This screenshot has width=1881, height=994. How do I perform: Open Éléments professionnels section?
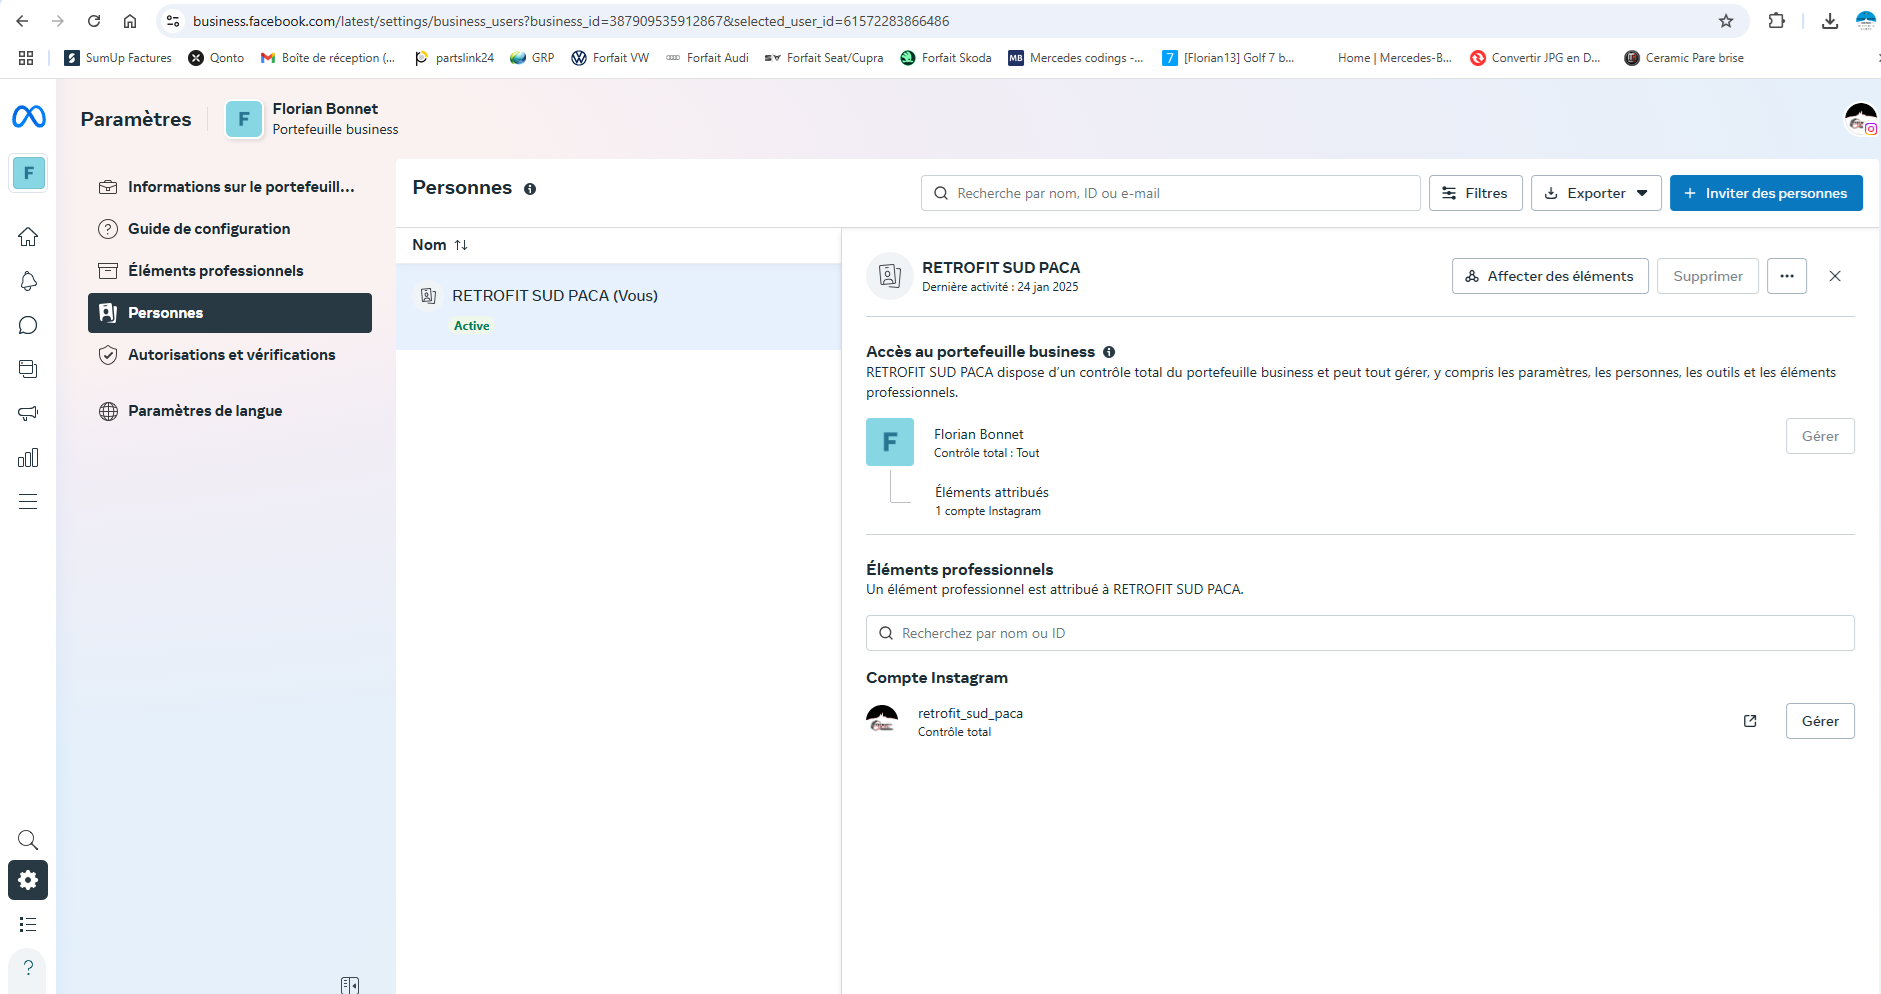click(230, 271)
